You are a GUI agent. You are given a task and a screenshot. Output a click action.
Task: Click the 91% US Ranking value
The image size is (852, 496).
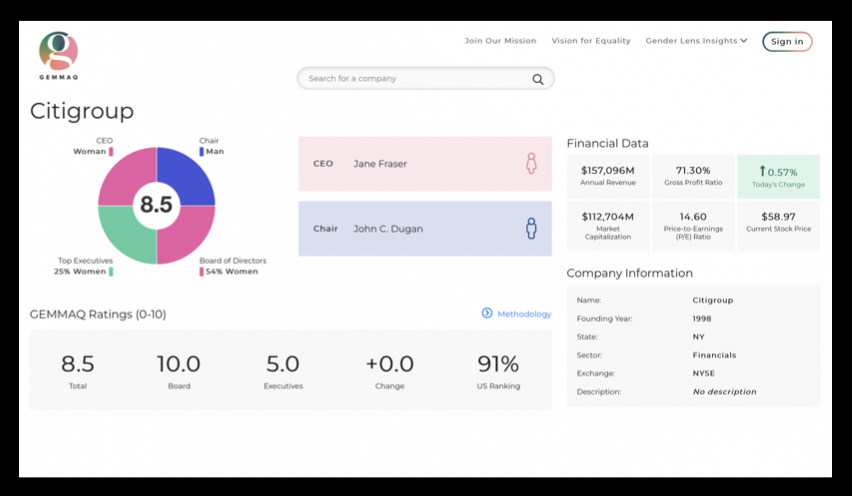click(498, 364)
